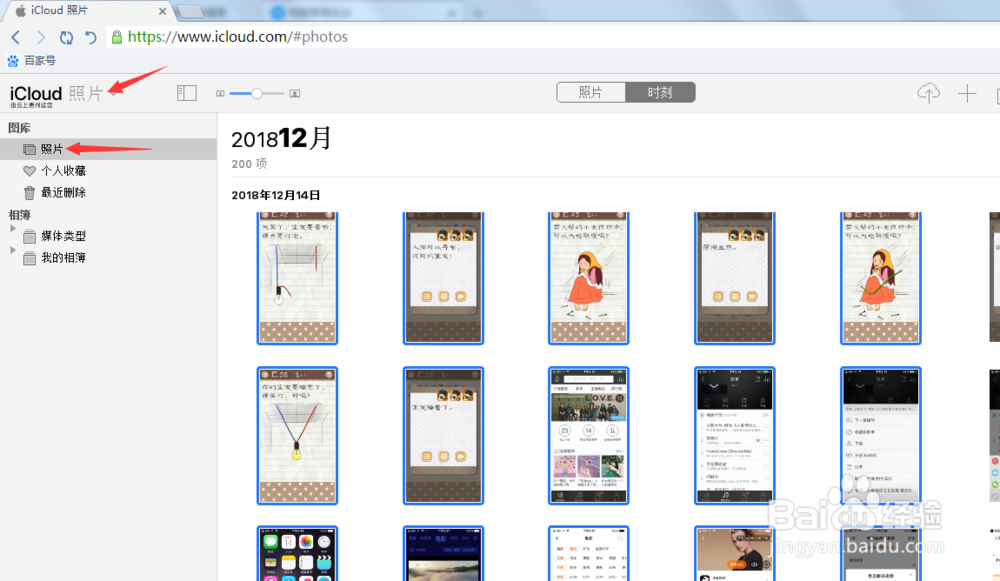Click the plus add-to icon
The image size is (1000, 581).
(967, 94)
